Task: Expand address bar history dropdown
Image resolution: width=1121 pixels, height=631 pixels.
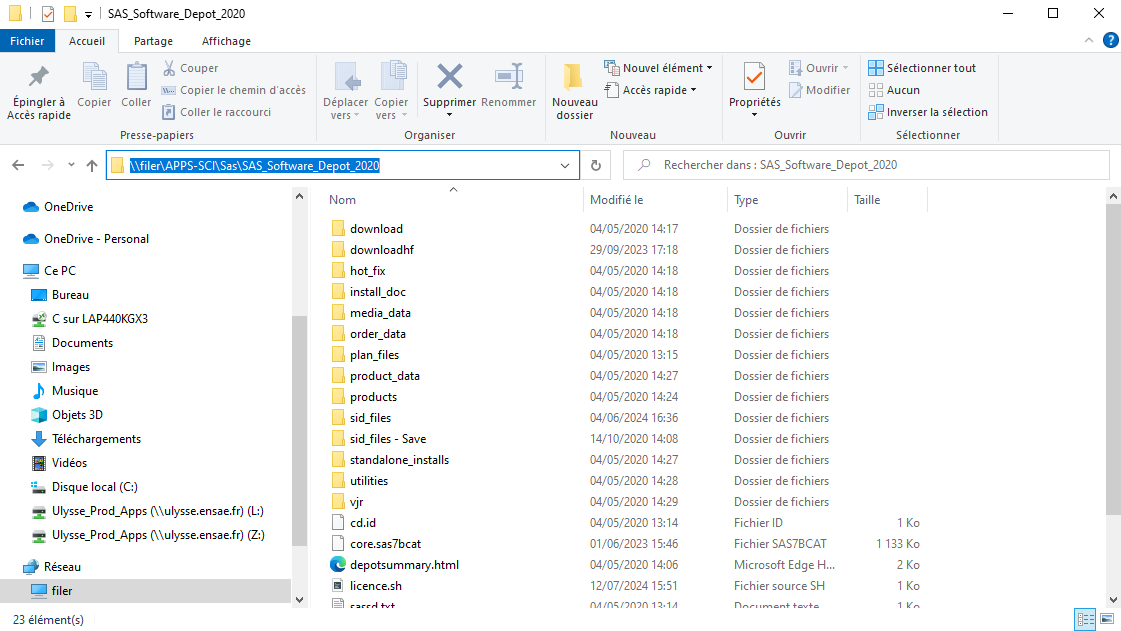Action: click(x=565, y=166)
